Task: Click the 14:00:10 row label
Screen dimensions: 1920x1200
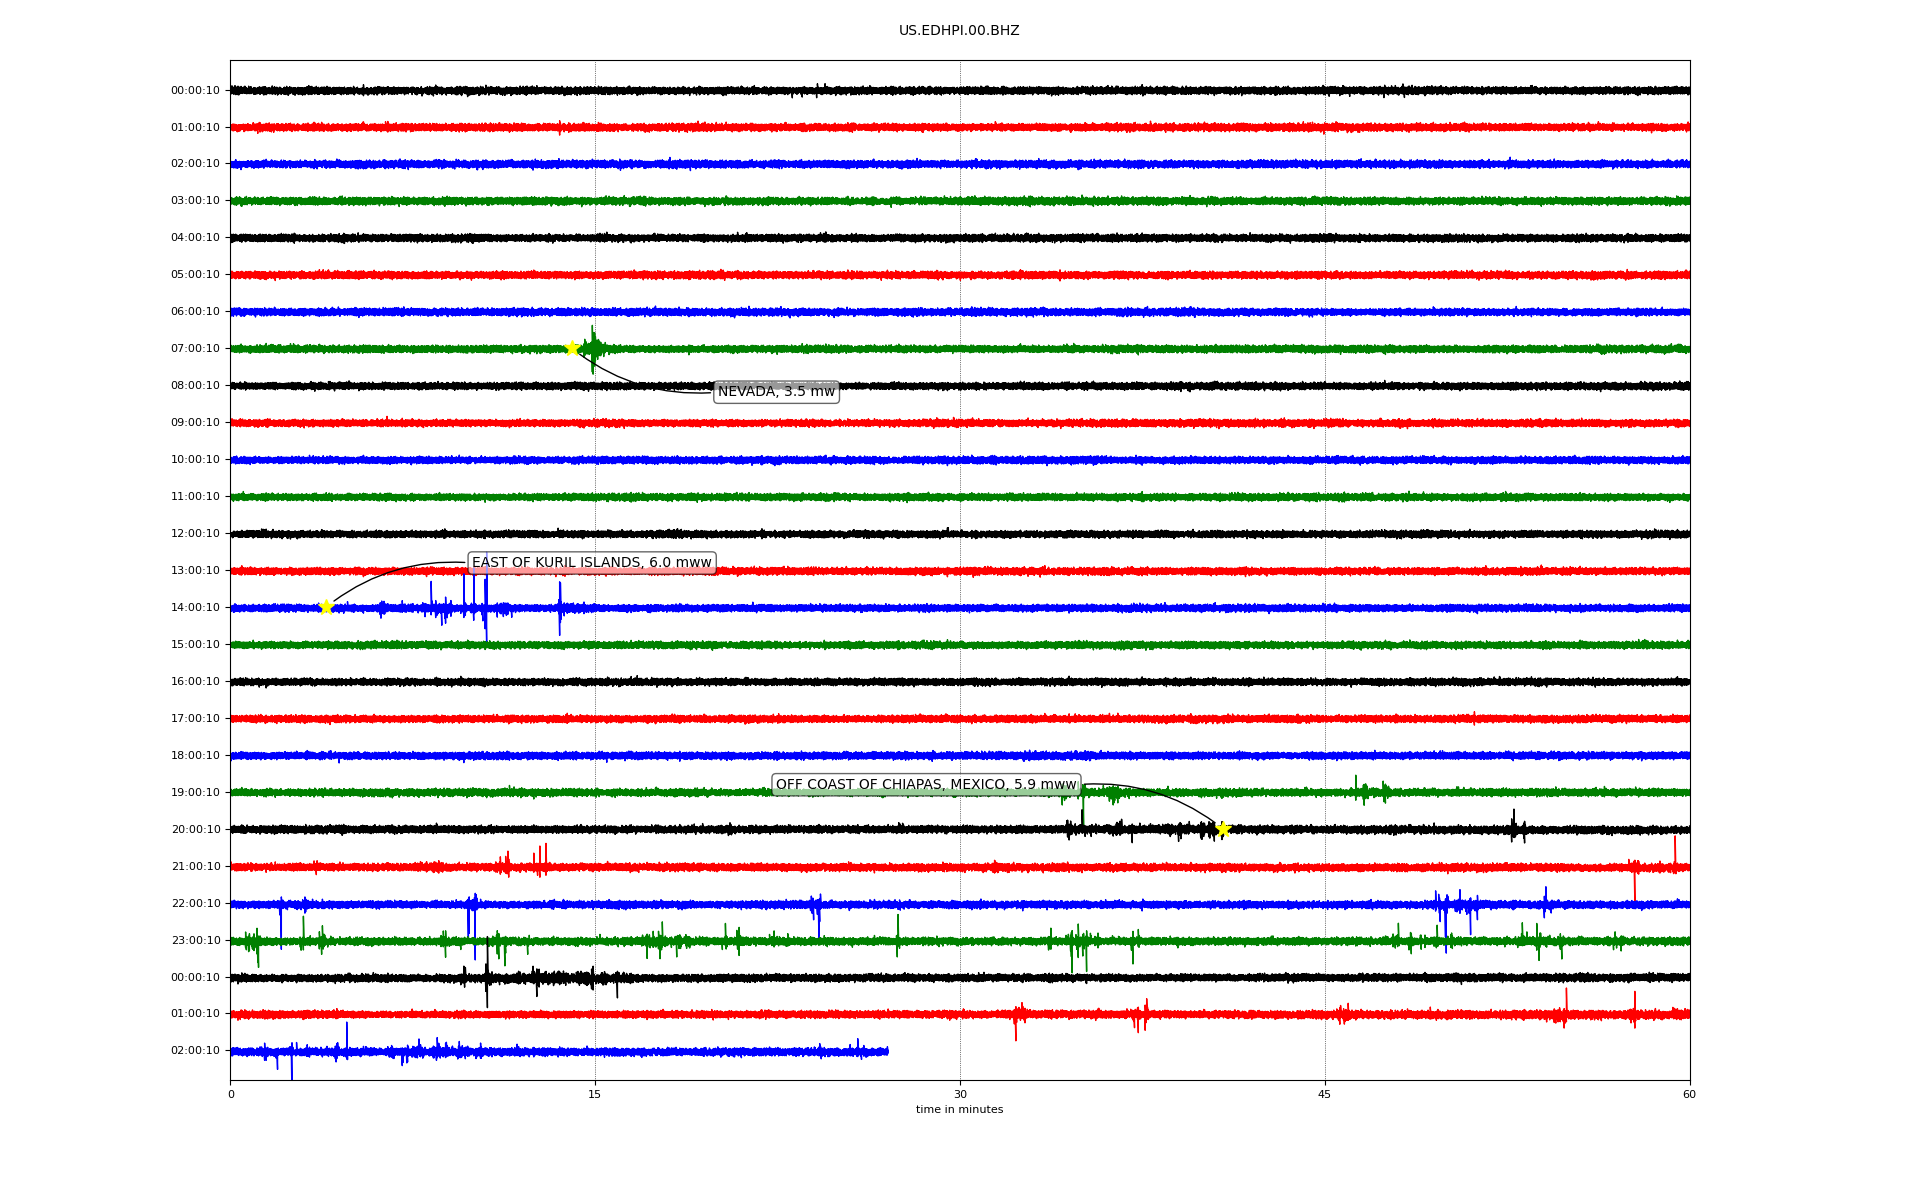Action: tap(195, 608)
